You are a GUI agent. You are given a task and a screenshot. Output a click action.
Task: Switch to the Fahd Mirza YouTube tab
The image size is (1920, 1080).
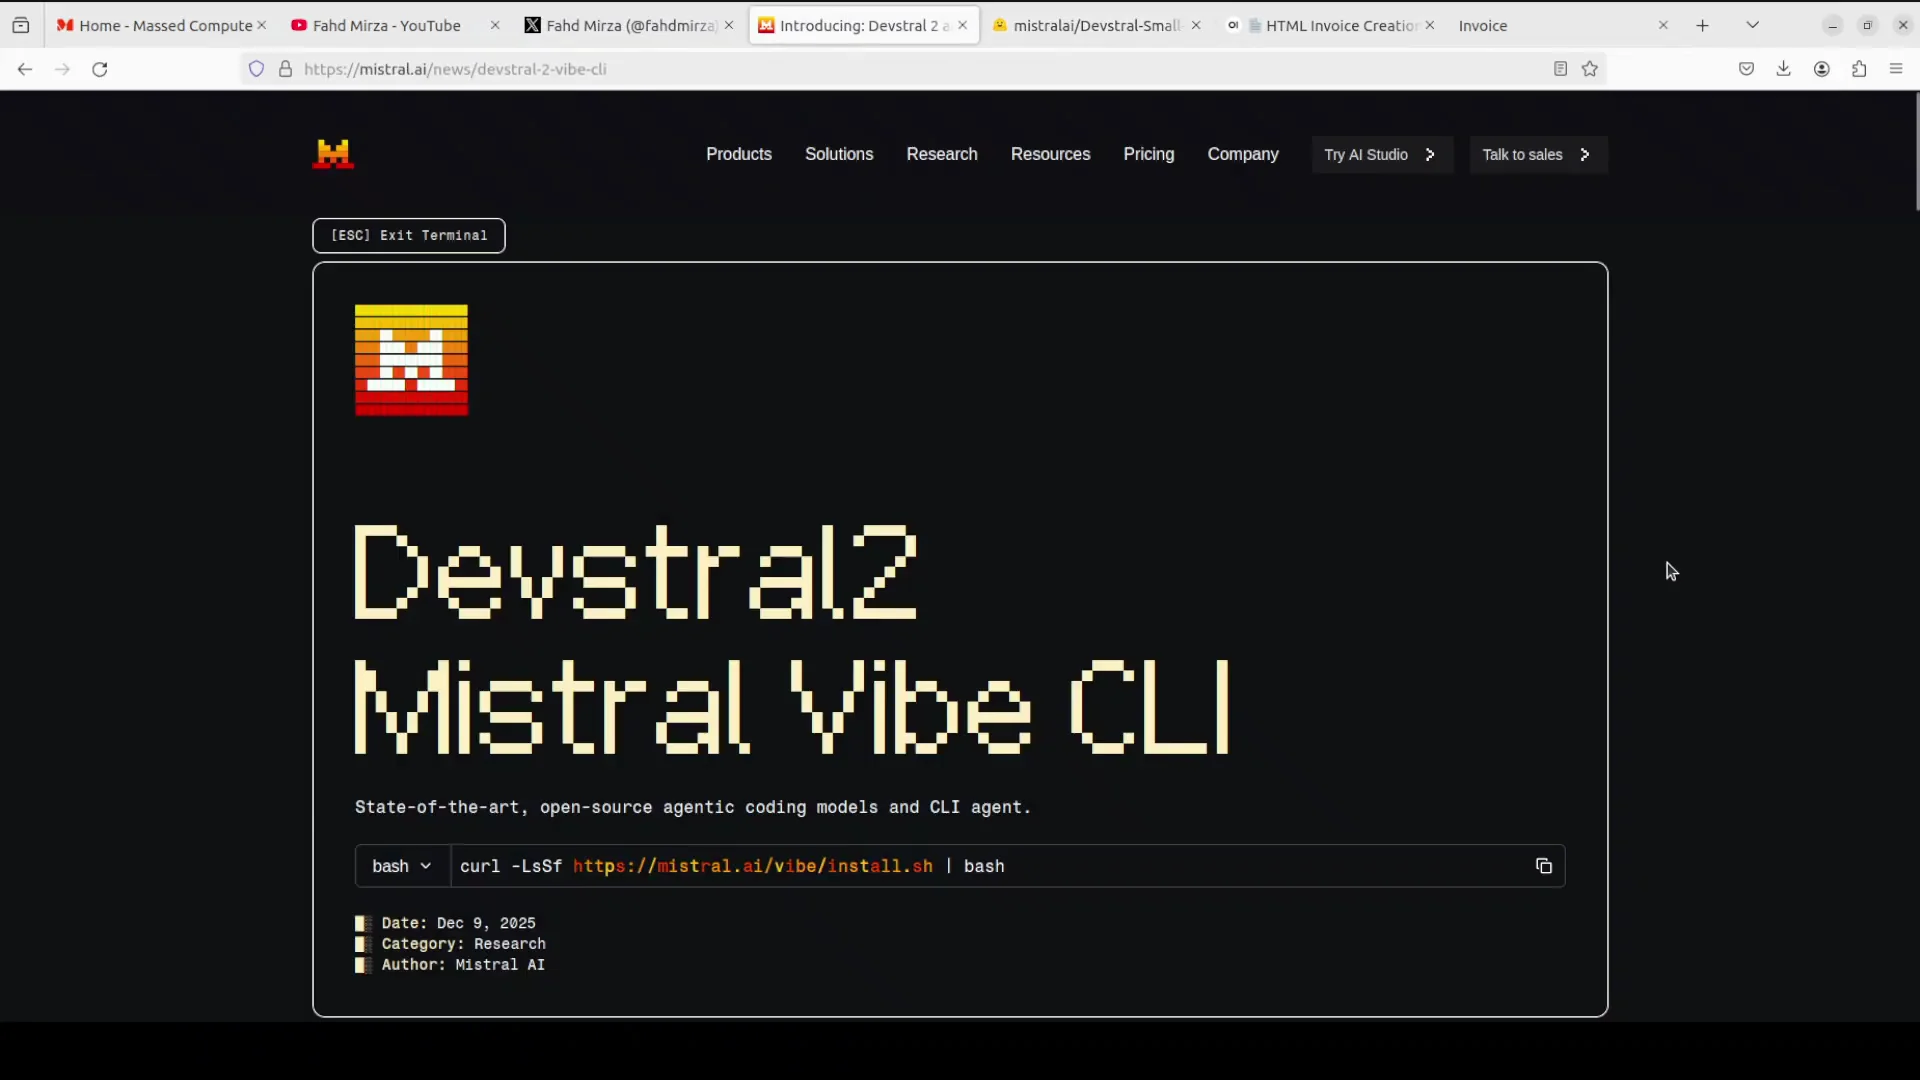(385, 25)
